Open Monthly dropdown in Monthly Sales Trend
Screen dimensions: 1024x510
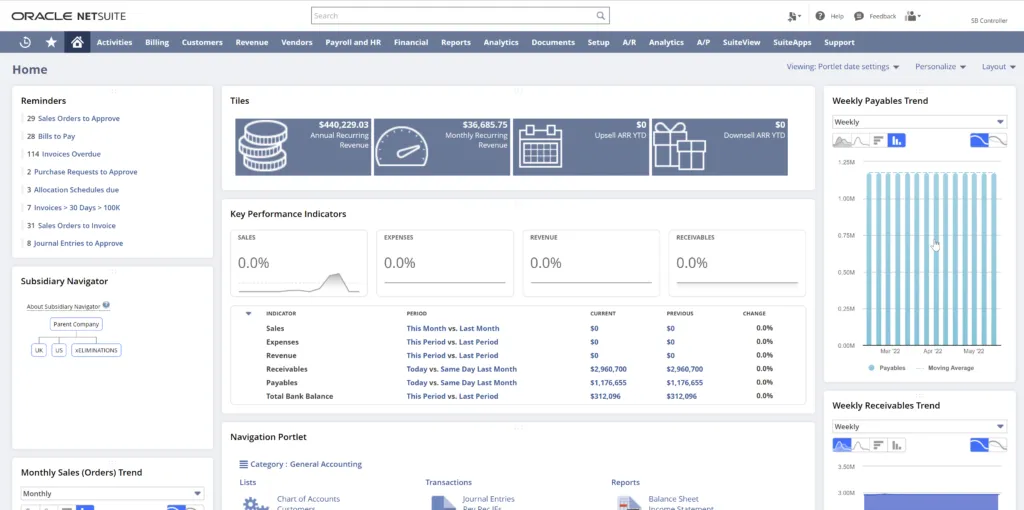(112, 494)
